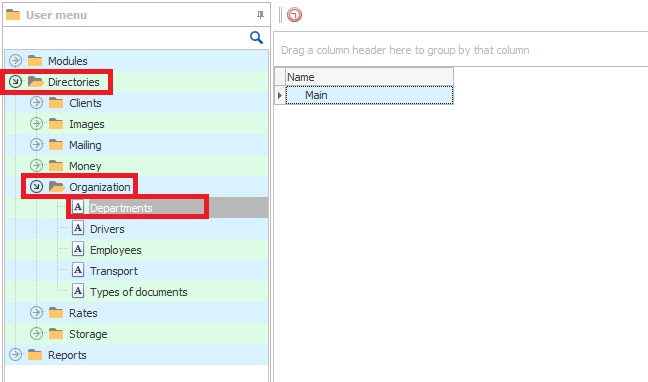
Task: Click the Transport table icon
Action: (78, 270)
